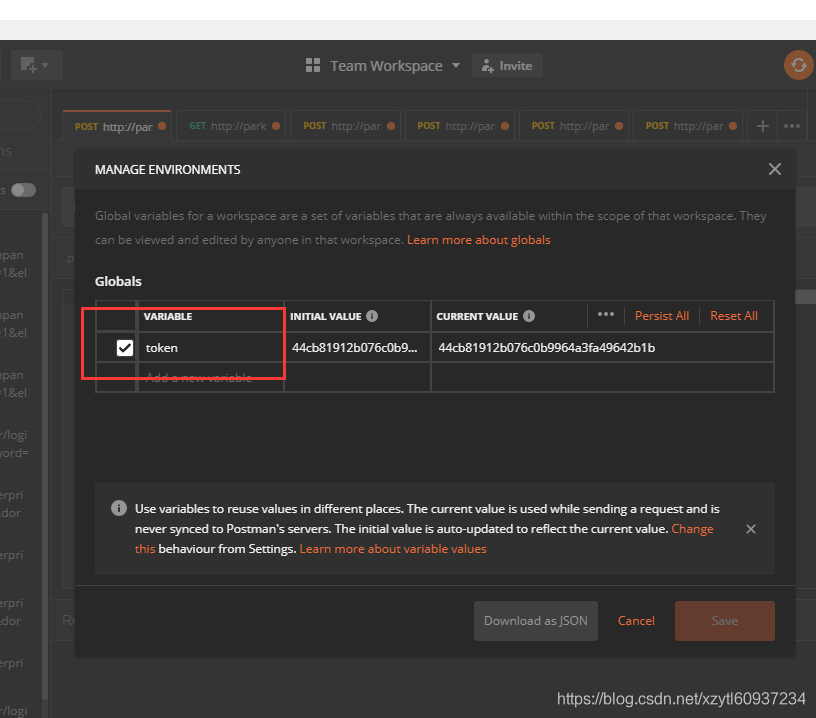Click Download as JSON button
The height and width of the screenshot is (718, 816).
tap(536, 621)
